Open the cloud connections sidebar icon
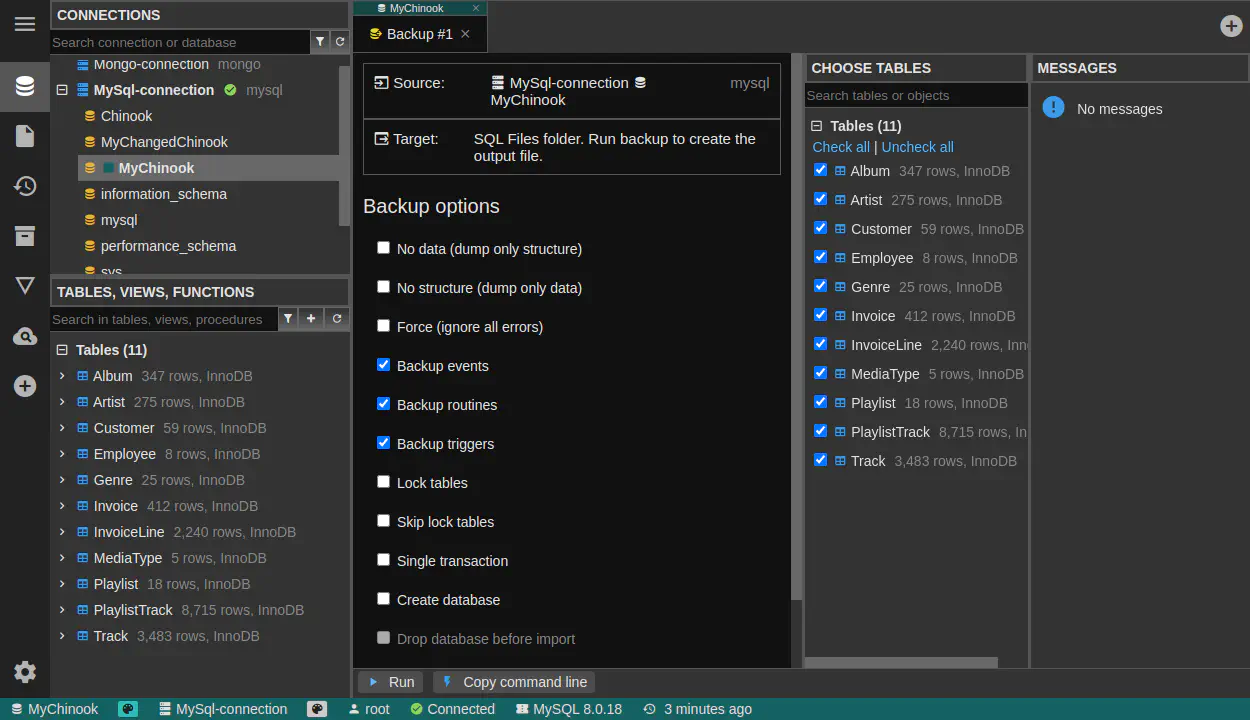 pos(25,336)
